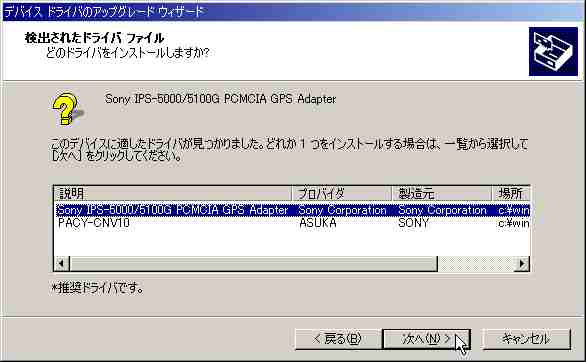The width and height of the screenshot is (586, 362).
Task: Click the yellow question mark device icon
Action: pyautogui.click(x=67, y=109)
